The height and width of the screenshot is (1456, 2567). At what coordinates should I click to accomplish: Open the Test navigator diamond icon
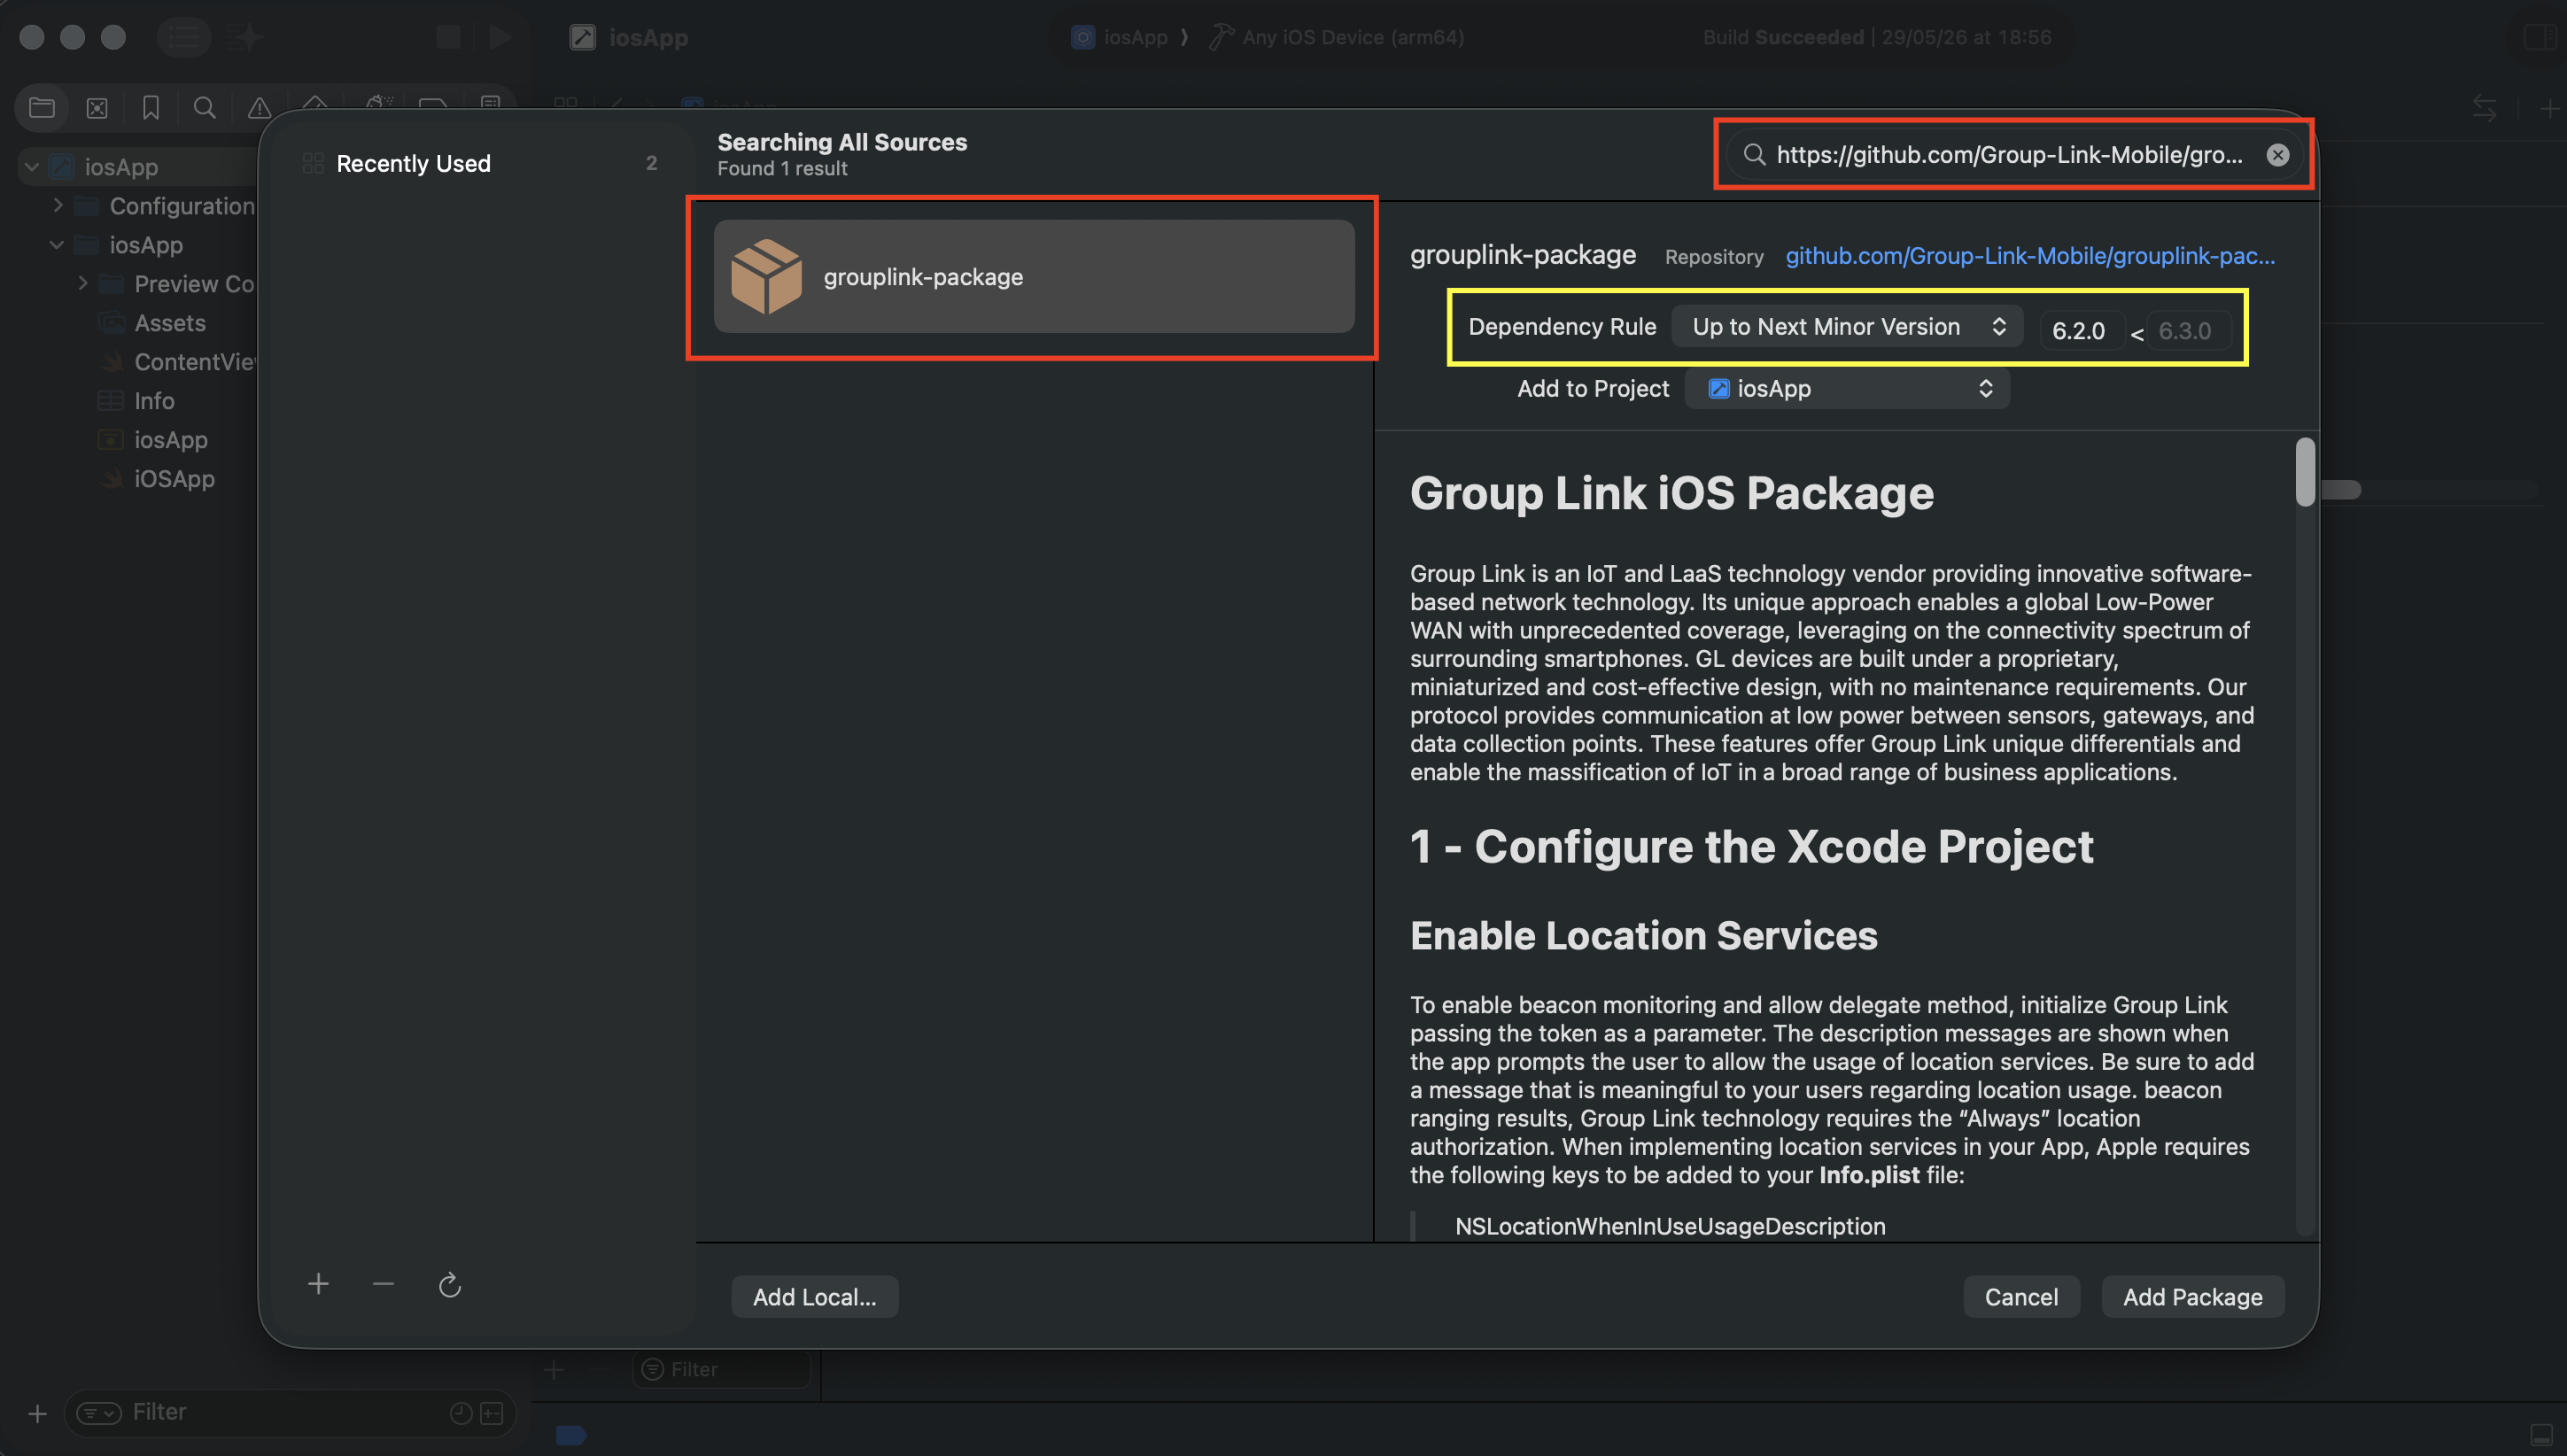[x=315, y=103]
